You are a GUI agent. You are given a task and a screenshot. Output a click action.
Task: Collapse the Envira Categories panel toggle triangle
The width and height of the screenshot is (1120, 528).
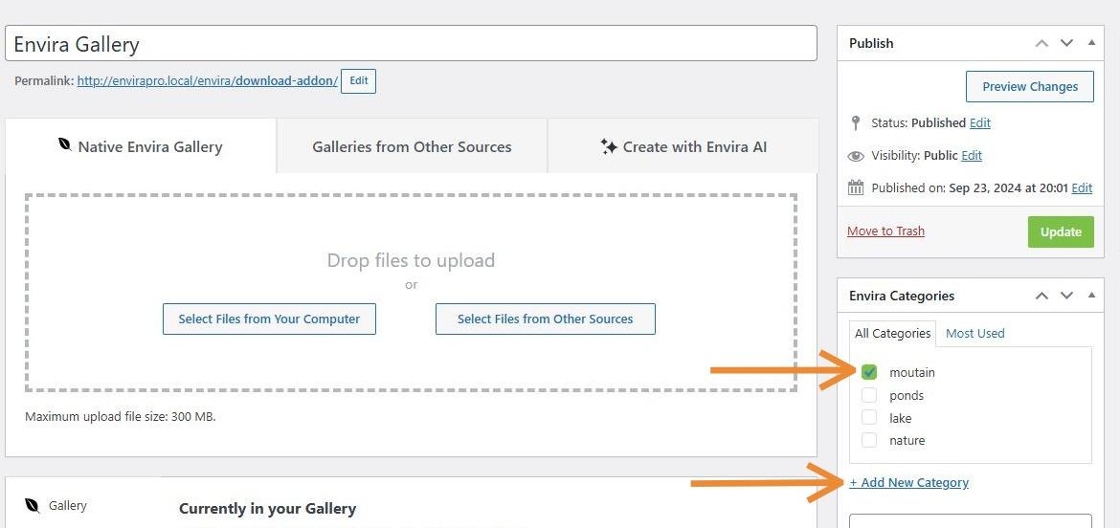1091,296
